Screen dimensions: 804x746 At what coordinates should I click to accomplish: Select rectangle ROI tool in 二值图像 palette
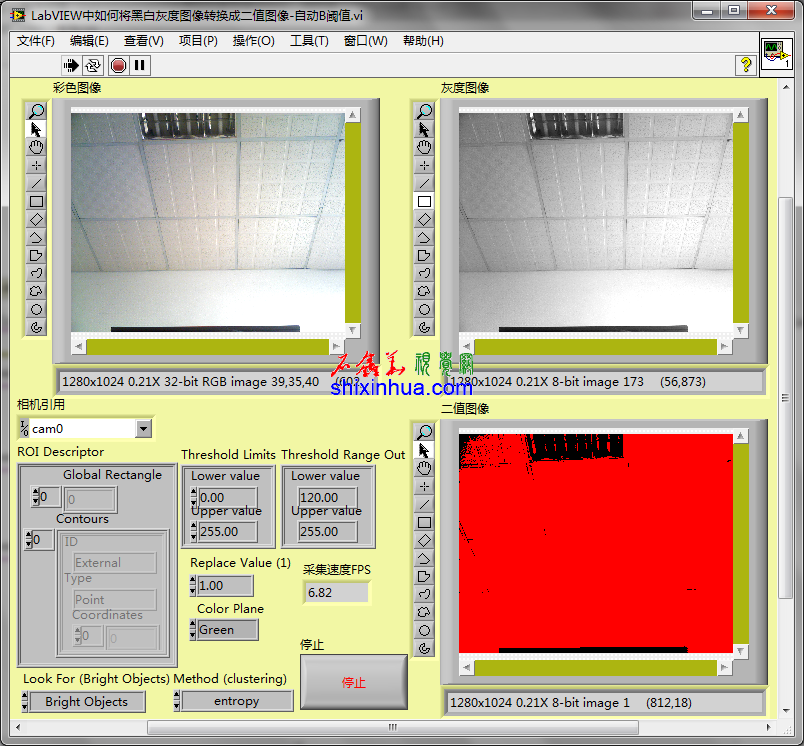click(x=424, y=522)
